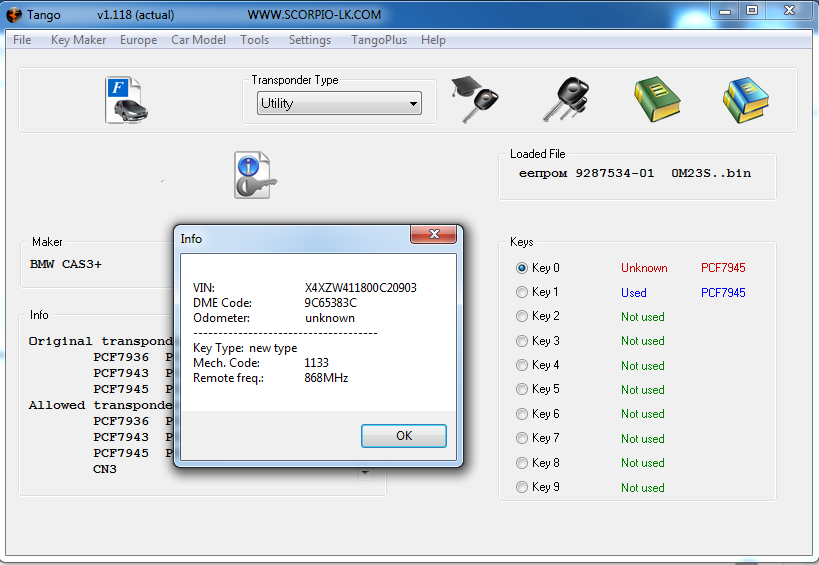Click the Tango app icon in title bar
Image resolution: width=819 pixels, height=565 pixels.
(14, 15)
